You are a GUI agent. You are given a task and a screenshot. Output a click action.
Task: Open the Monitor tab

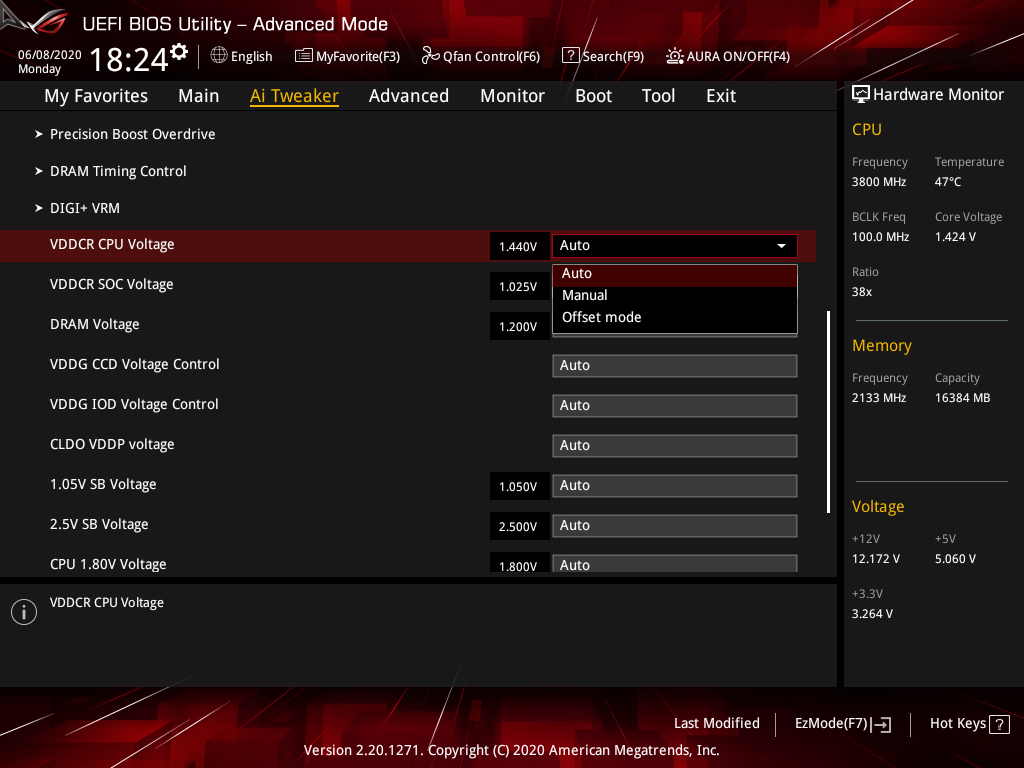512,96
